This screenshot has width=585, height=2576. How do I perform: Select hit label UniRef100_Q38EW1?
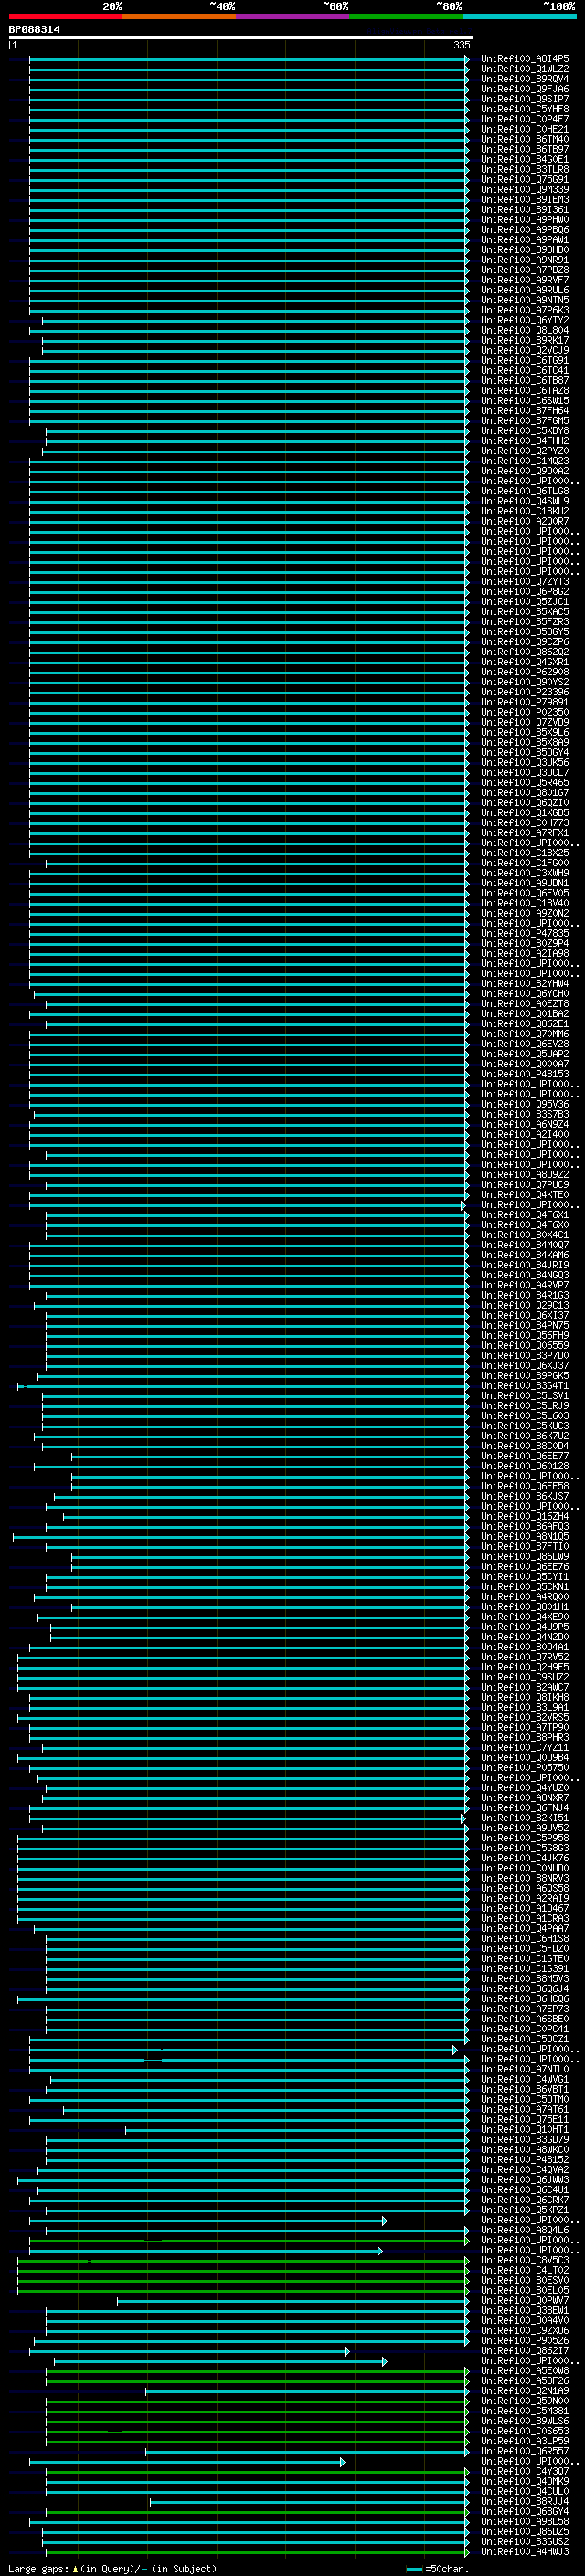coord(525,2310)
